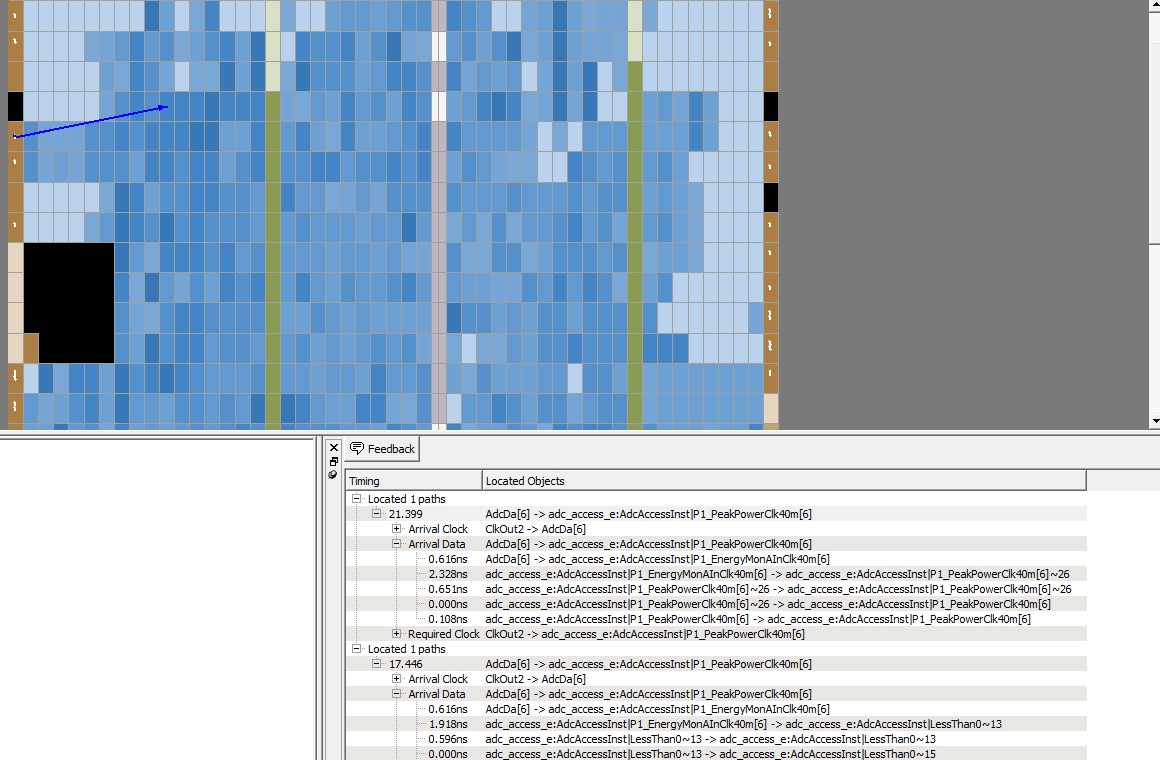Select the 0.108ns delay row
This screenshot has height=760, width=1160.
448,619
